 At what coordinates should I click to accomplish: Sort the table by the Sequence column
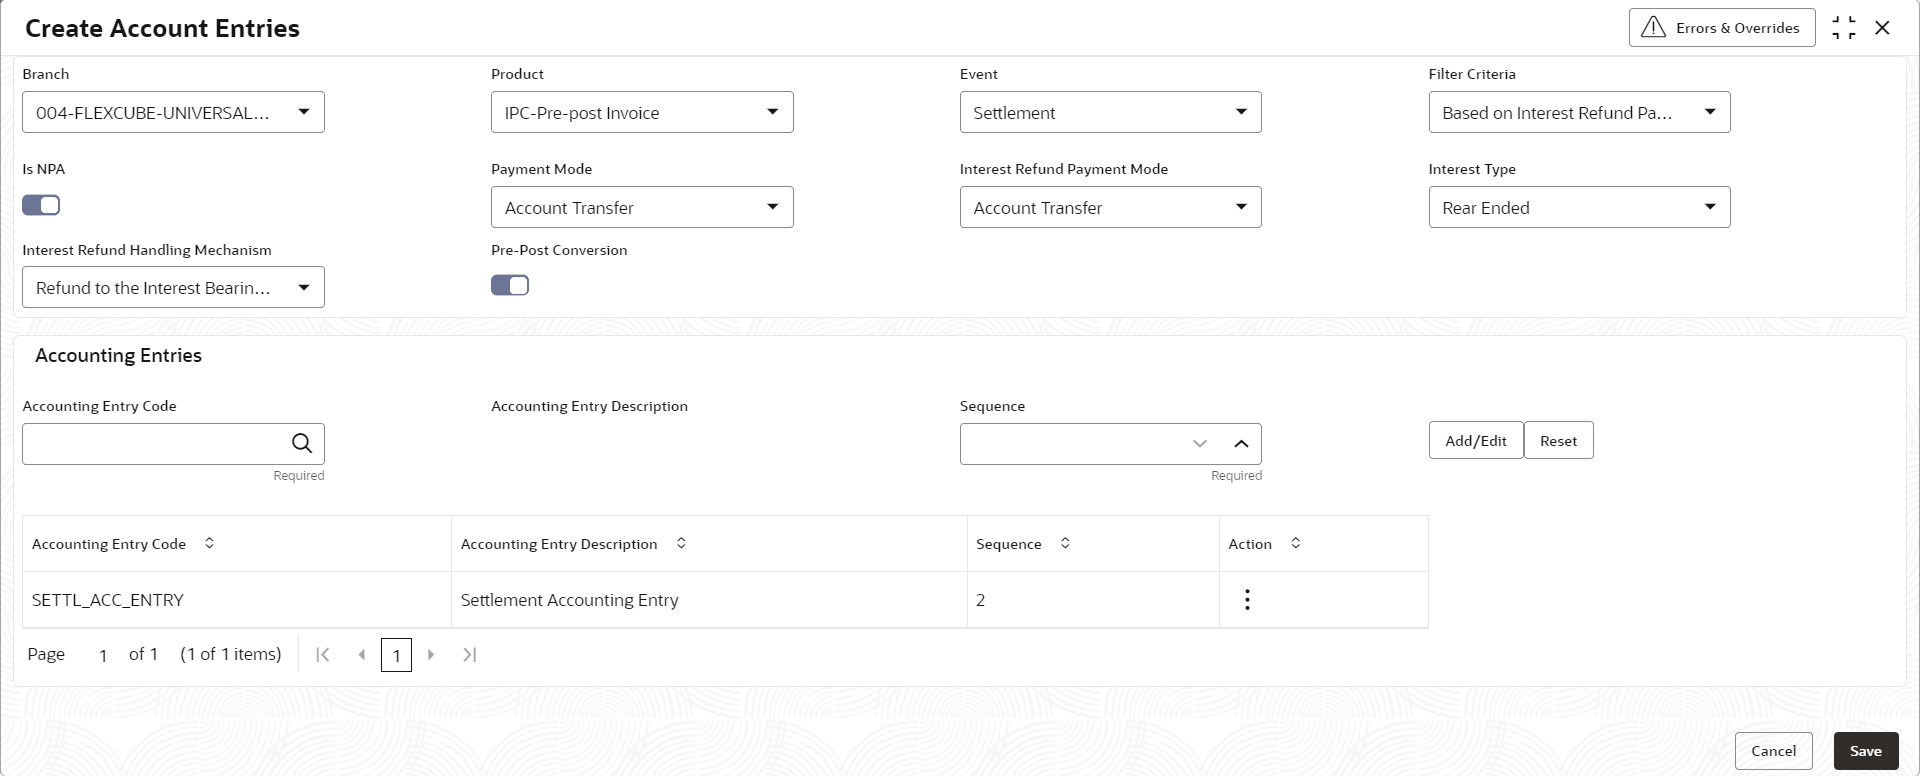click(1065, 543)
